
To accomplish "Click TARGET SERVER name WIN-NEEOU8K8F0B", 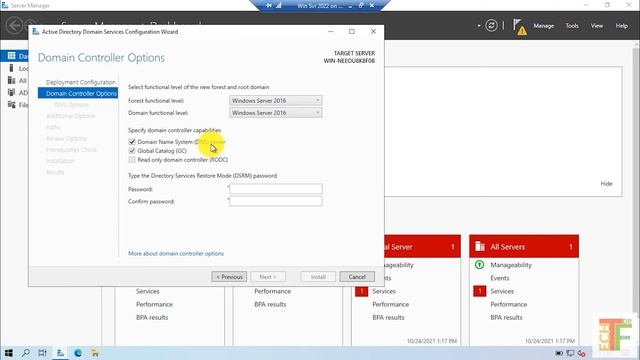I will [349, 61].
